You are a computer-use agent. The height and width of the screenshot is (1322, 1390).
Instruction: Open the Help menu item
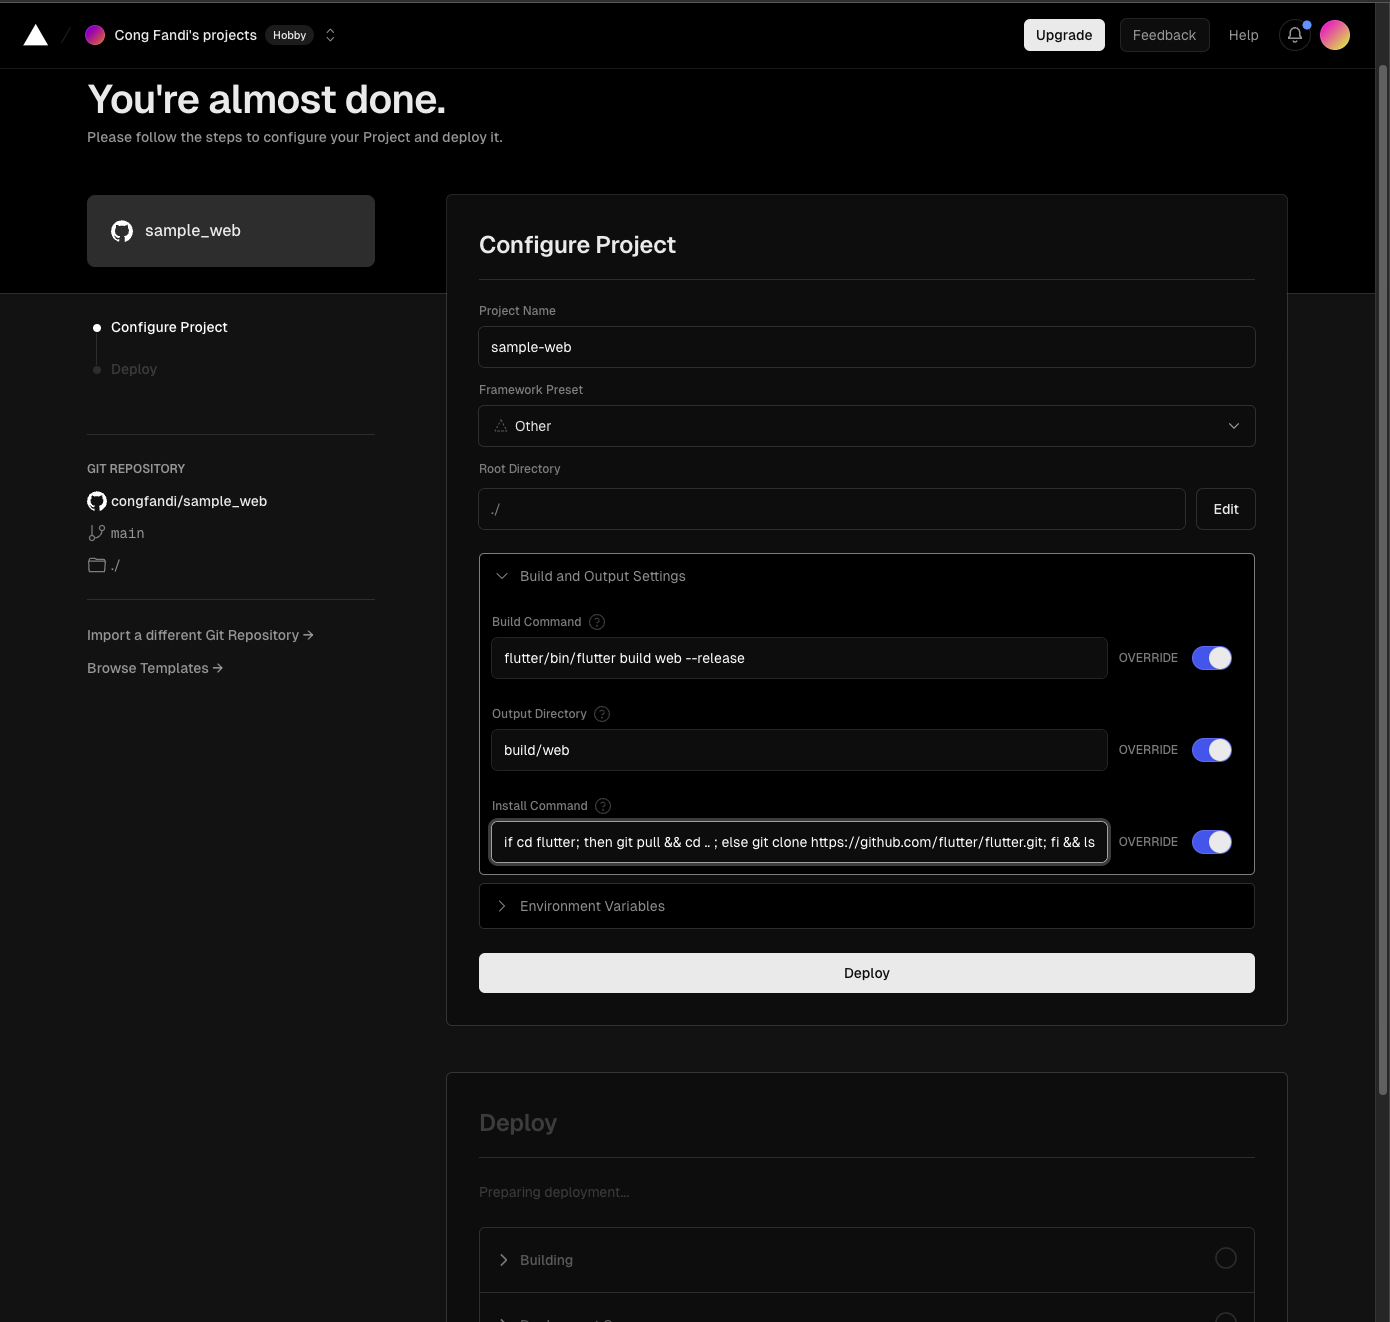click(1243, 35)
